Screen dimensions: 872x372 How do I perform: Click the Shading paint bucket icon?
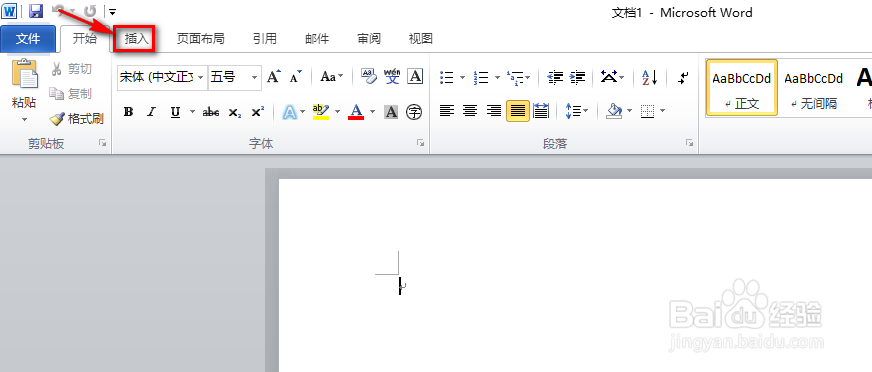coord(614,111)
